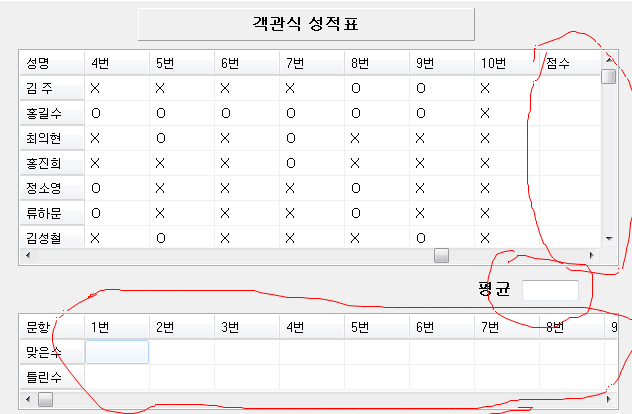The height and width of the screenshot is (414, 632).
Task: Select the 3번 column header in the bottom grid
Action: (x=247, y=327)
